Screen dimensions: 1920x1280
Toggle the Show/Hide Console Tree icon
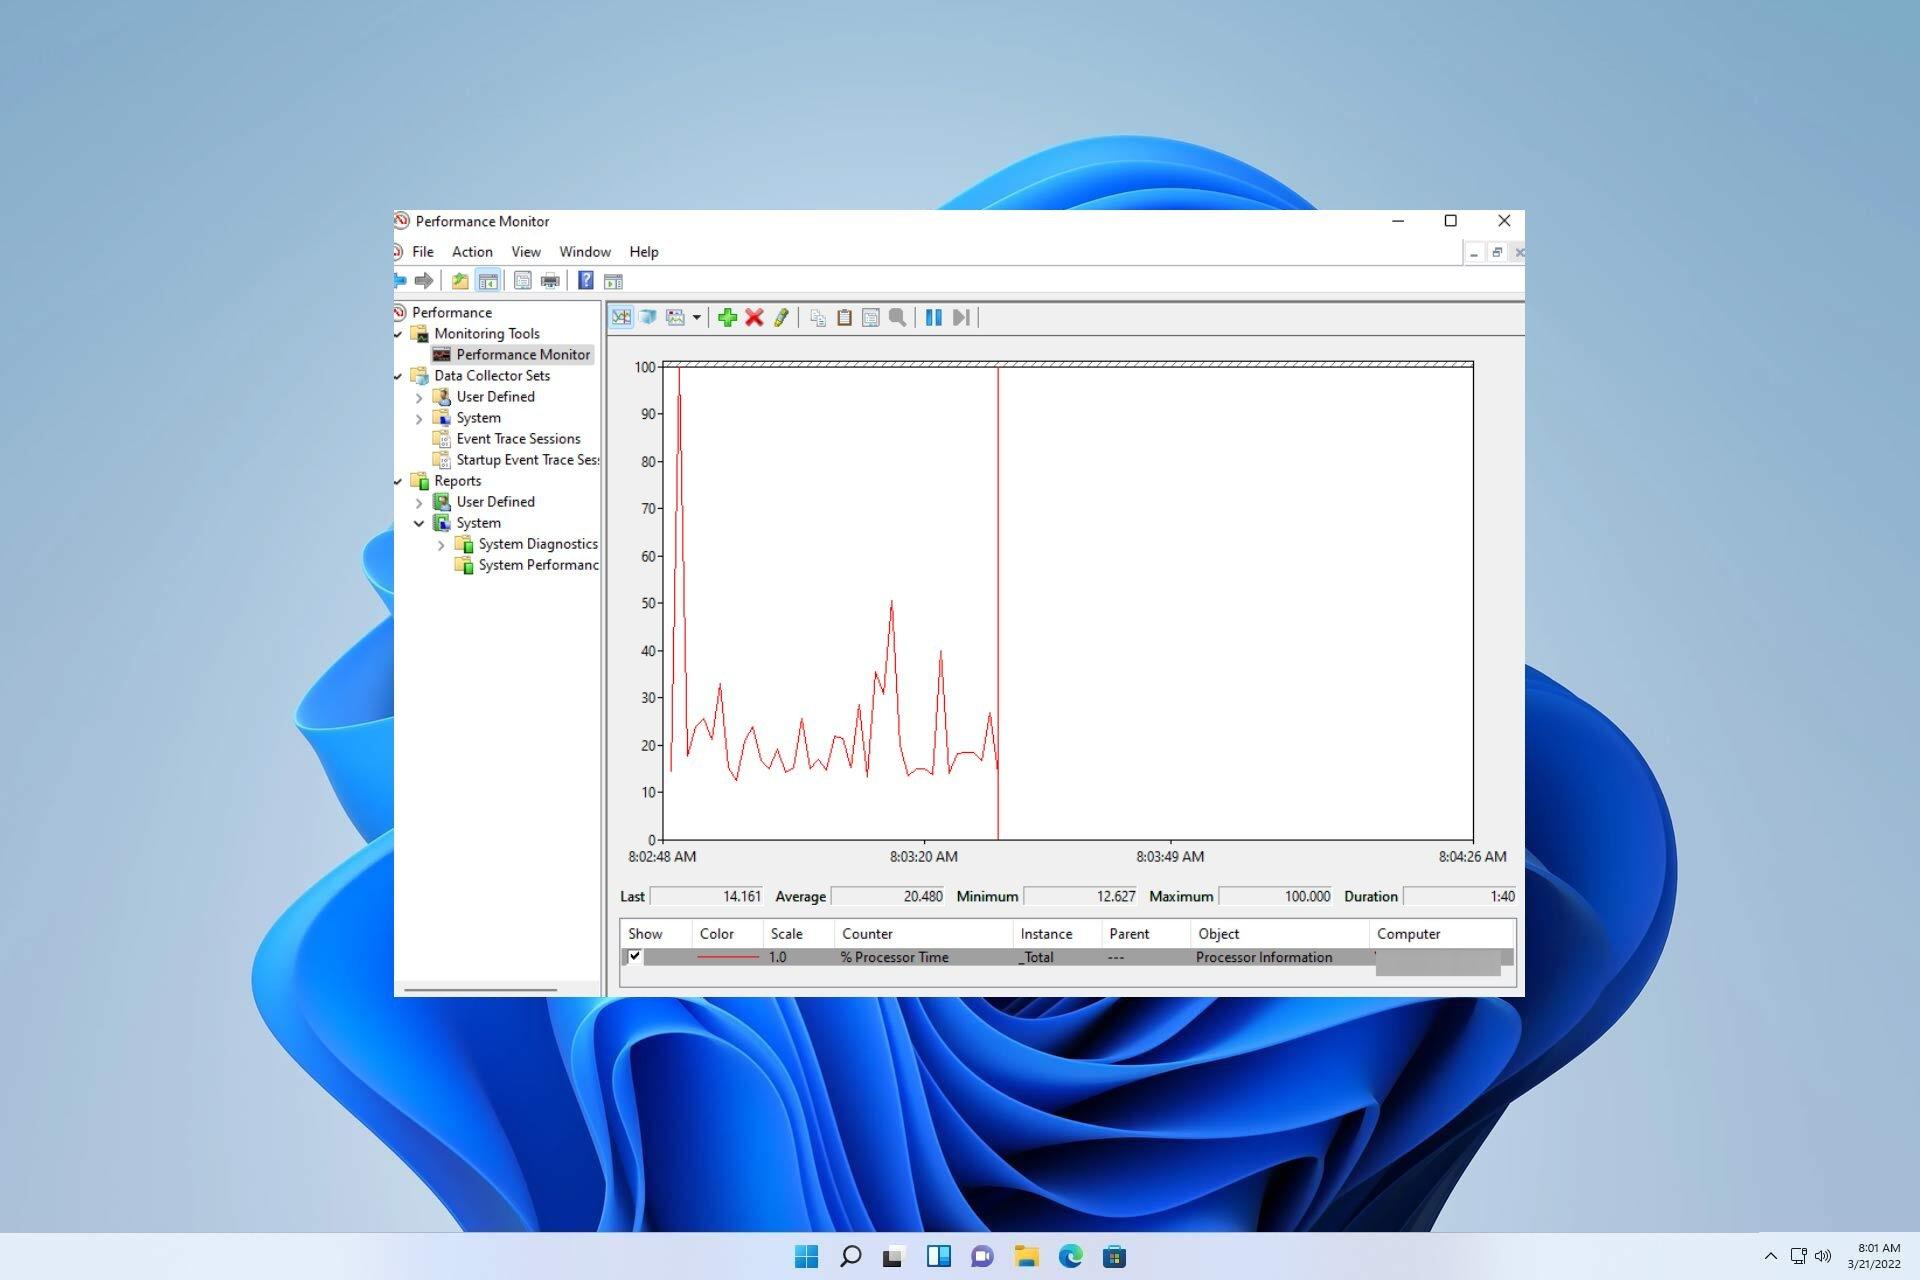point(488,281)
